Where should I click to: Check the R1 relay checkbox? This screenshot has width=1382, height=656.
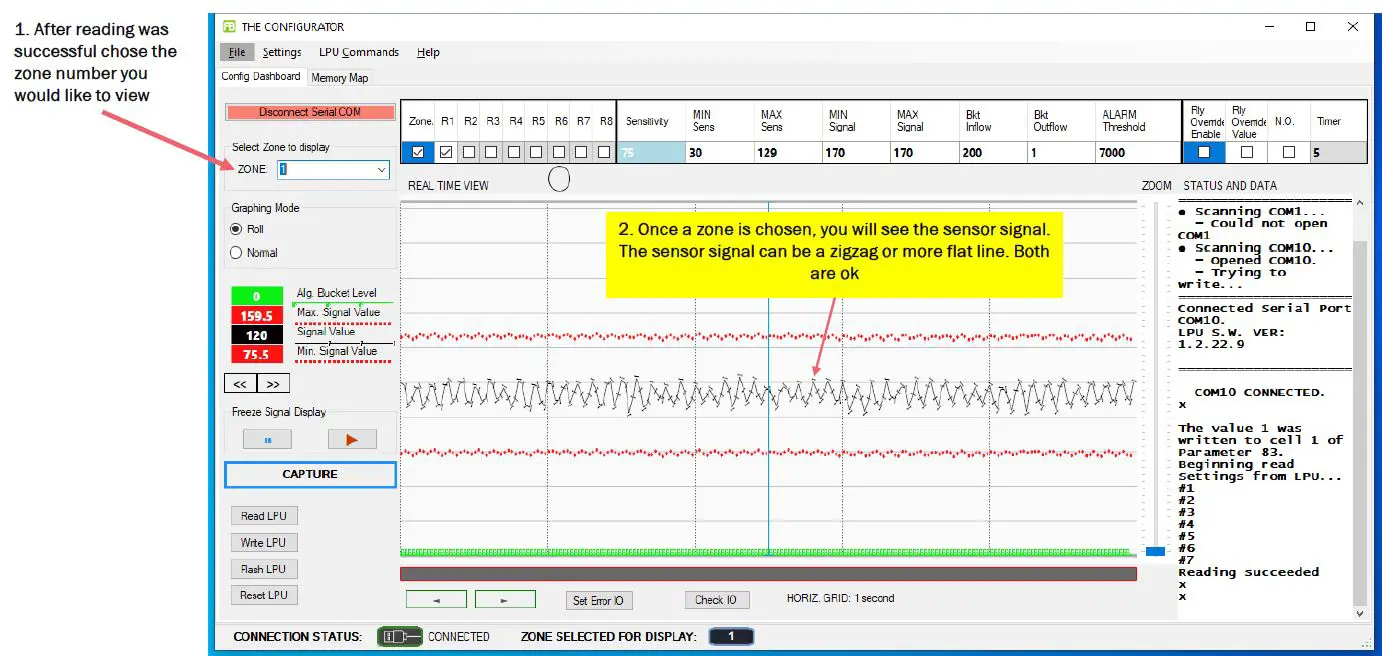(447, 152)
